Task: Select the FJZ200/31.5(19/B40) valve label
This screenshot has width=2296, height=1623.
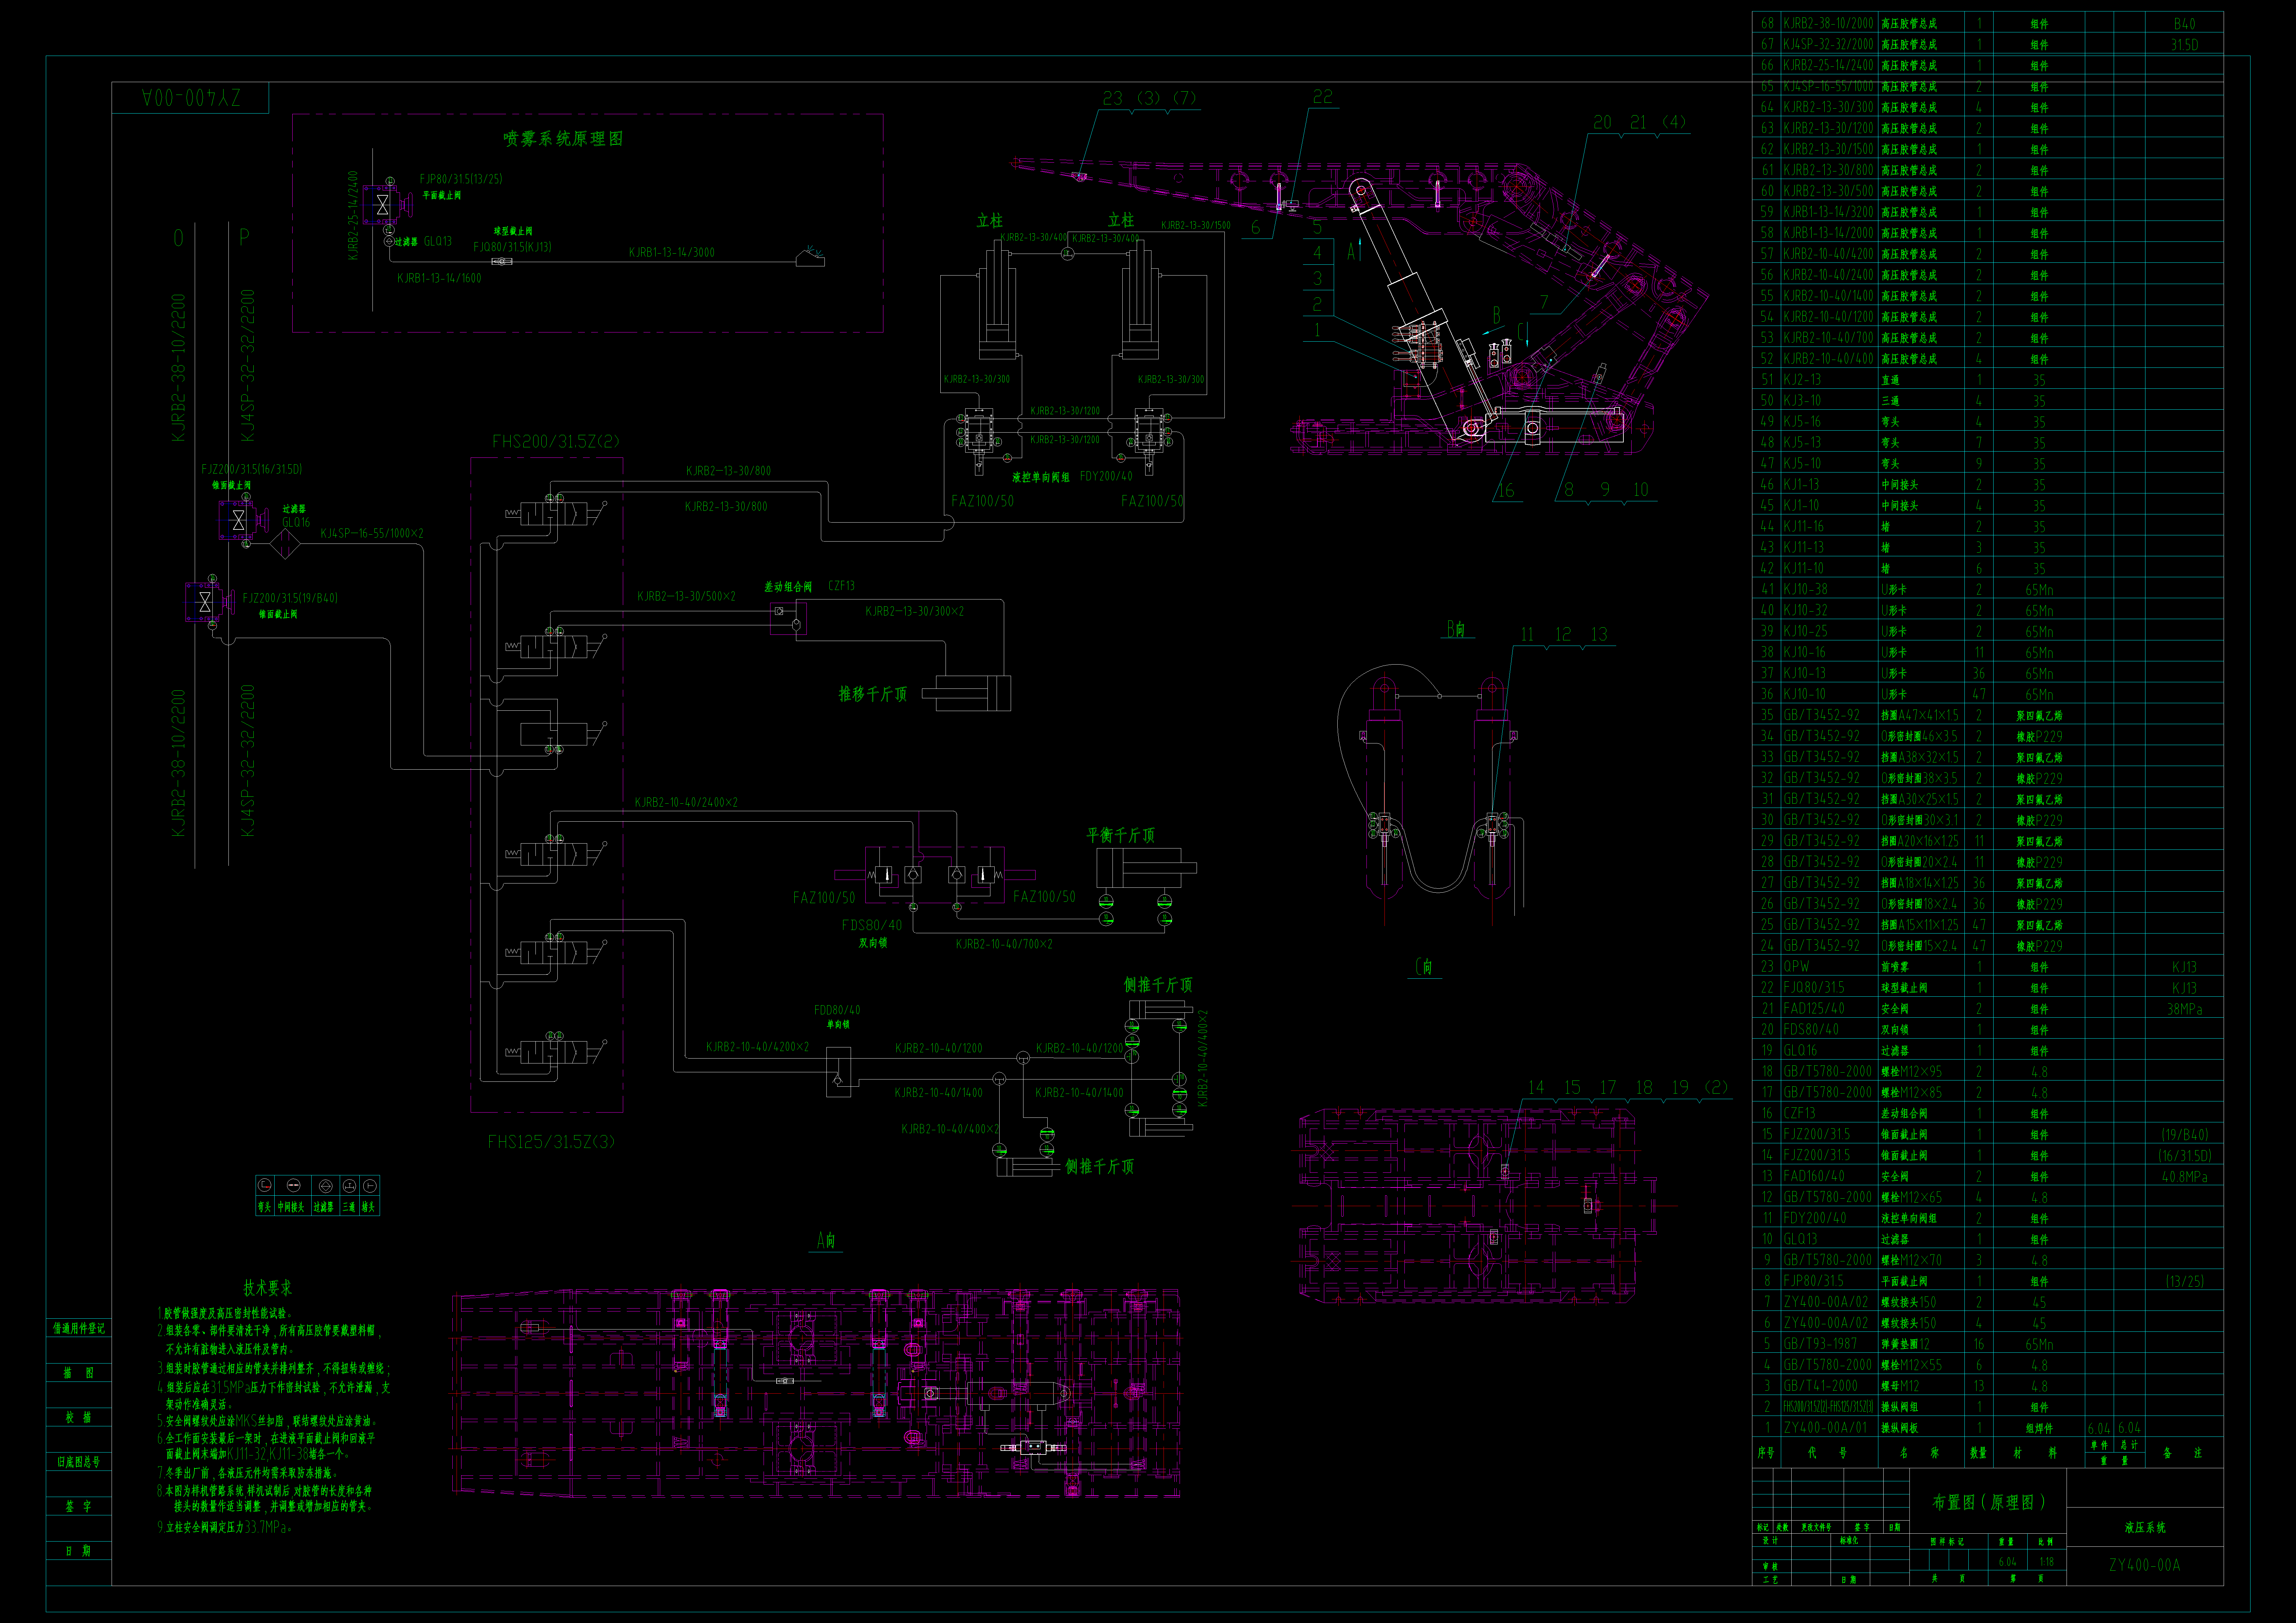Action: (290, 598)
